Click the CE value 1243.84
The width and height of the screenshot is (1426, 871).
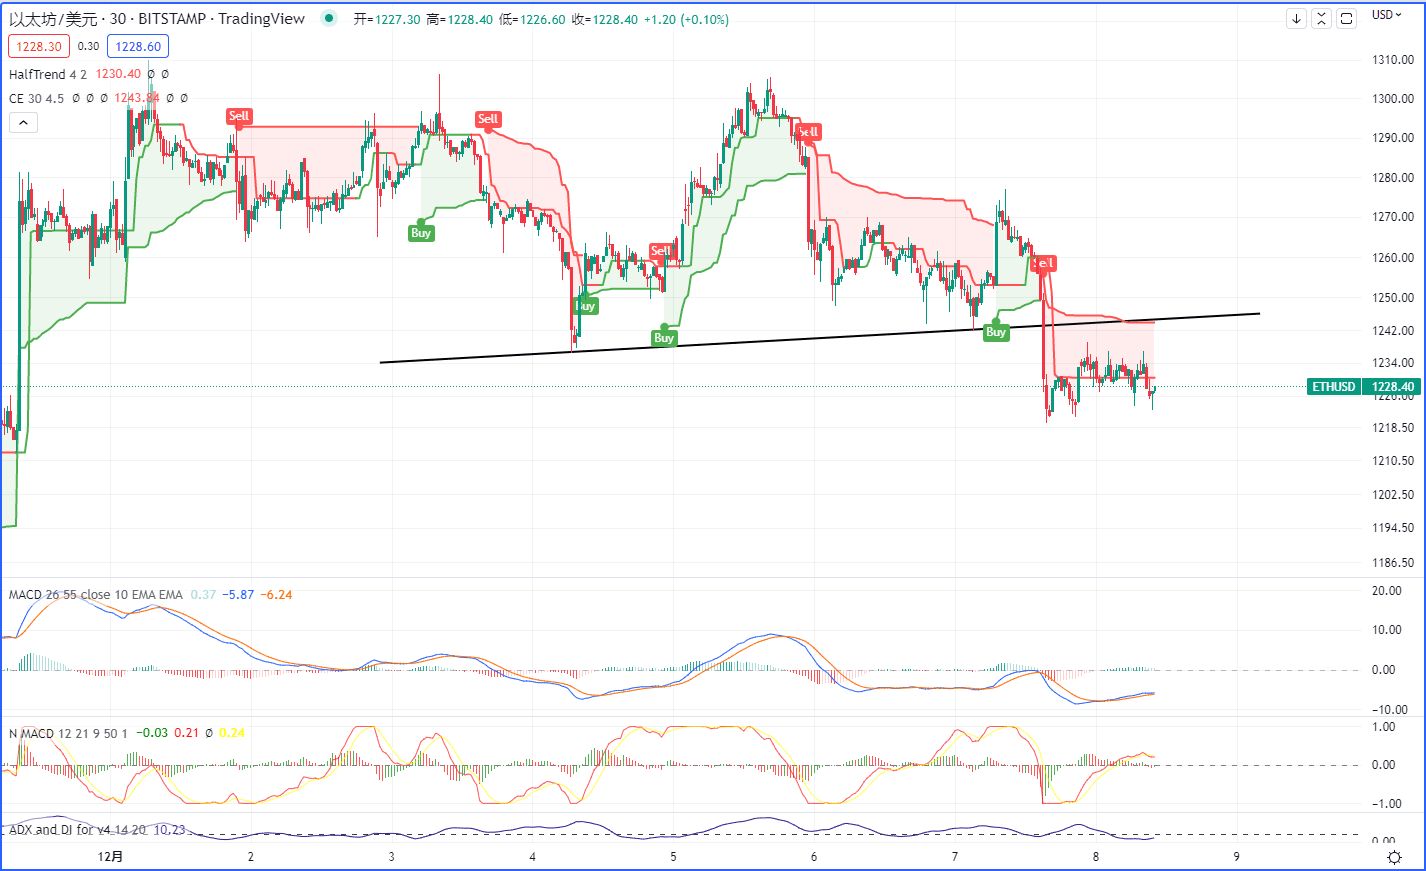tap(137, 98)
